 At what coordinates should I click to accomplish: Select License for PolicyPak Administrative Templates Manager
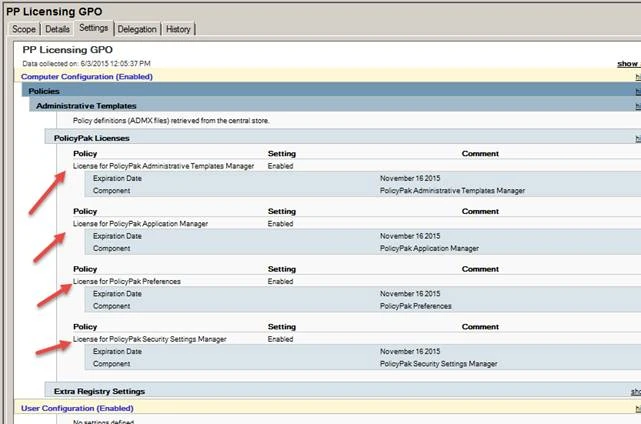(163, 165)
